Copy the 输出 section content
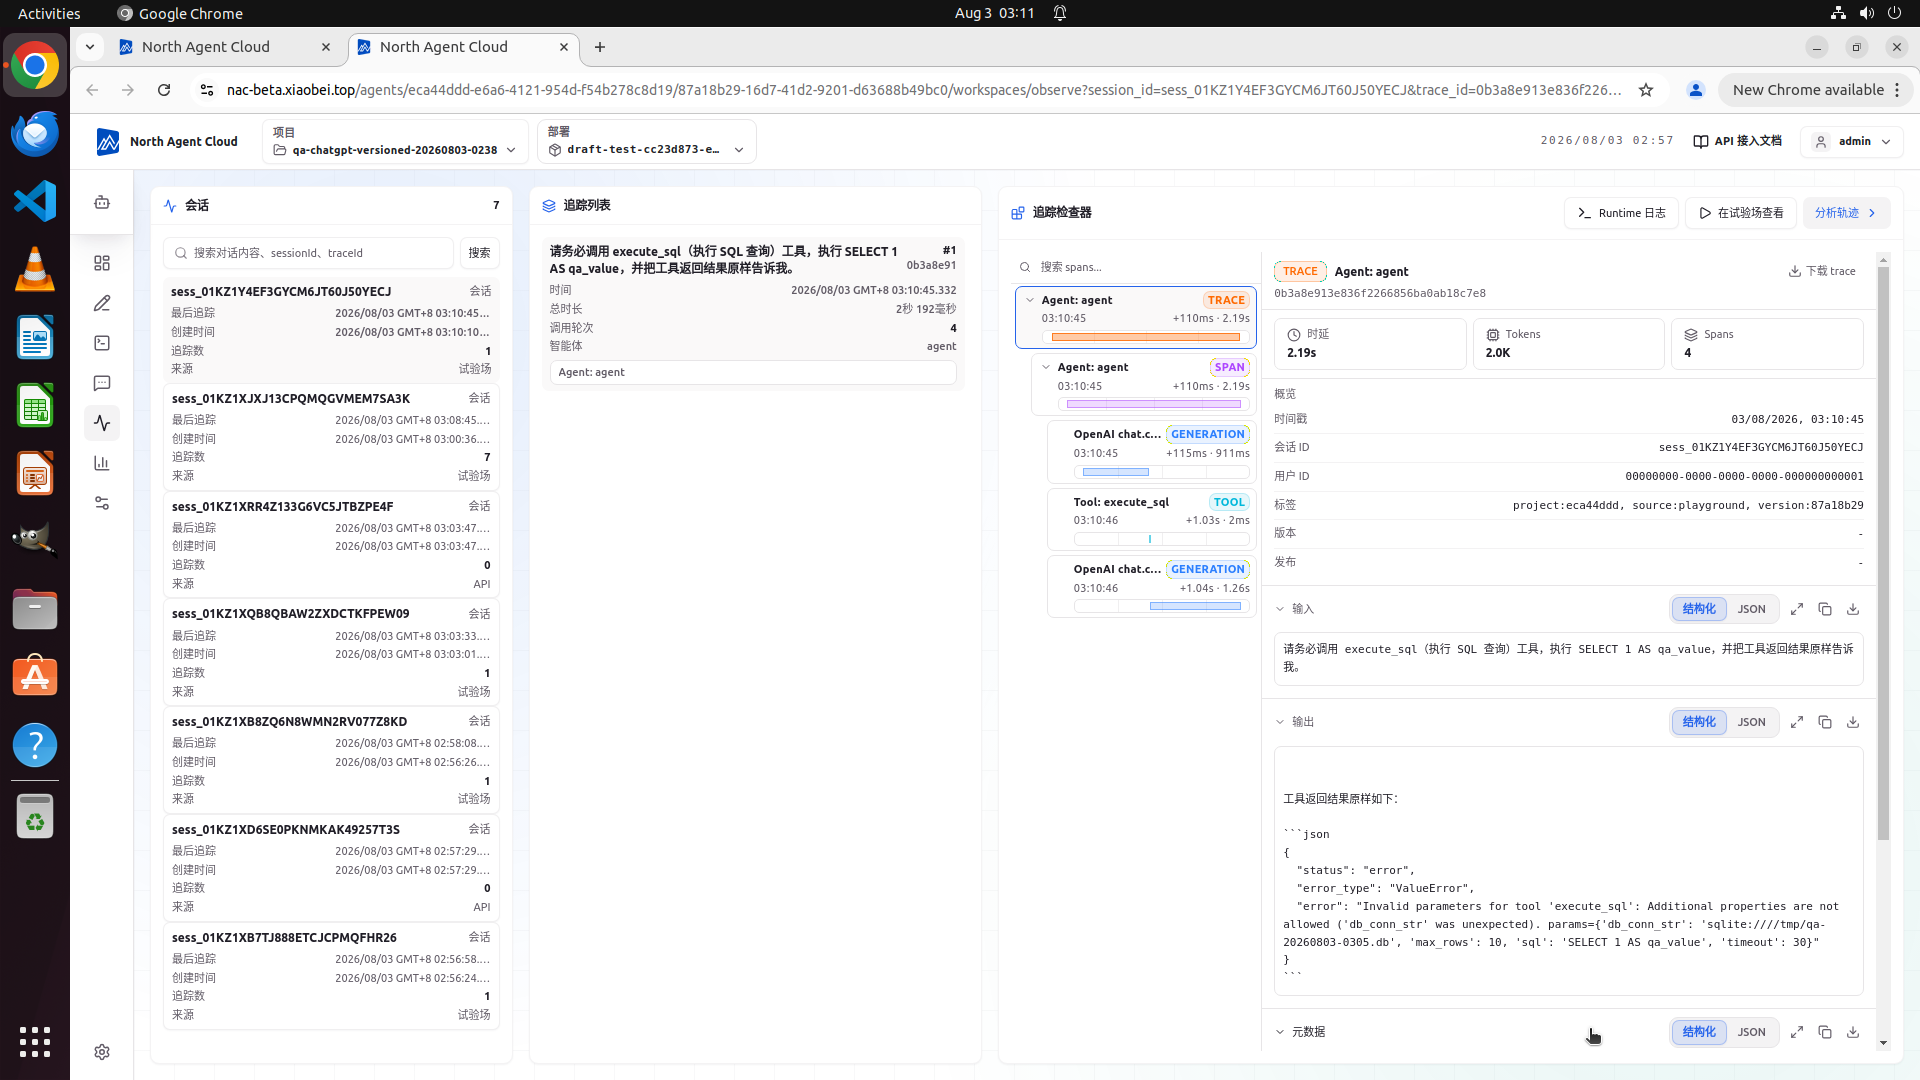The image size is (1920, 1080). [1825, 722]
